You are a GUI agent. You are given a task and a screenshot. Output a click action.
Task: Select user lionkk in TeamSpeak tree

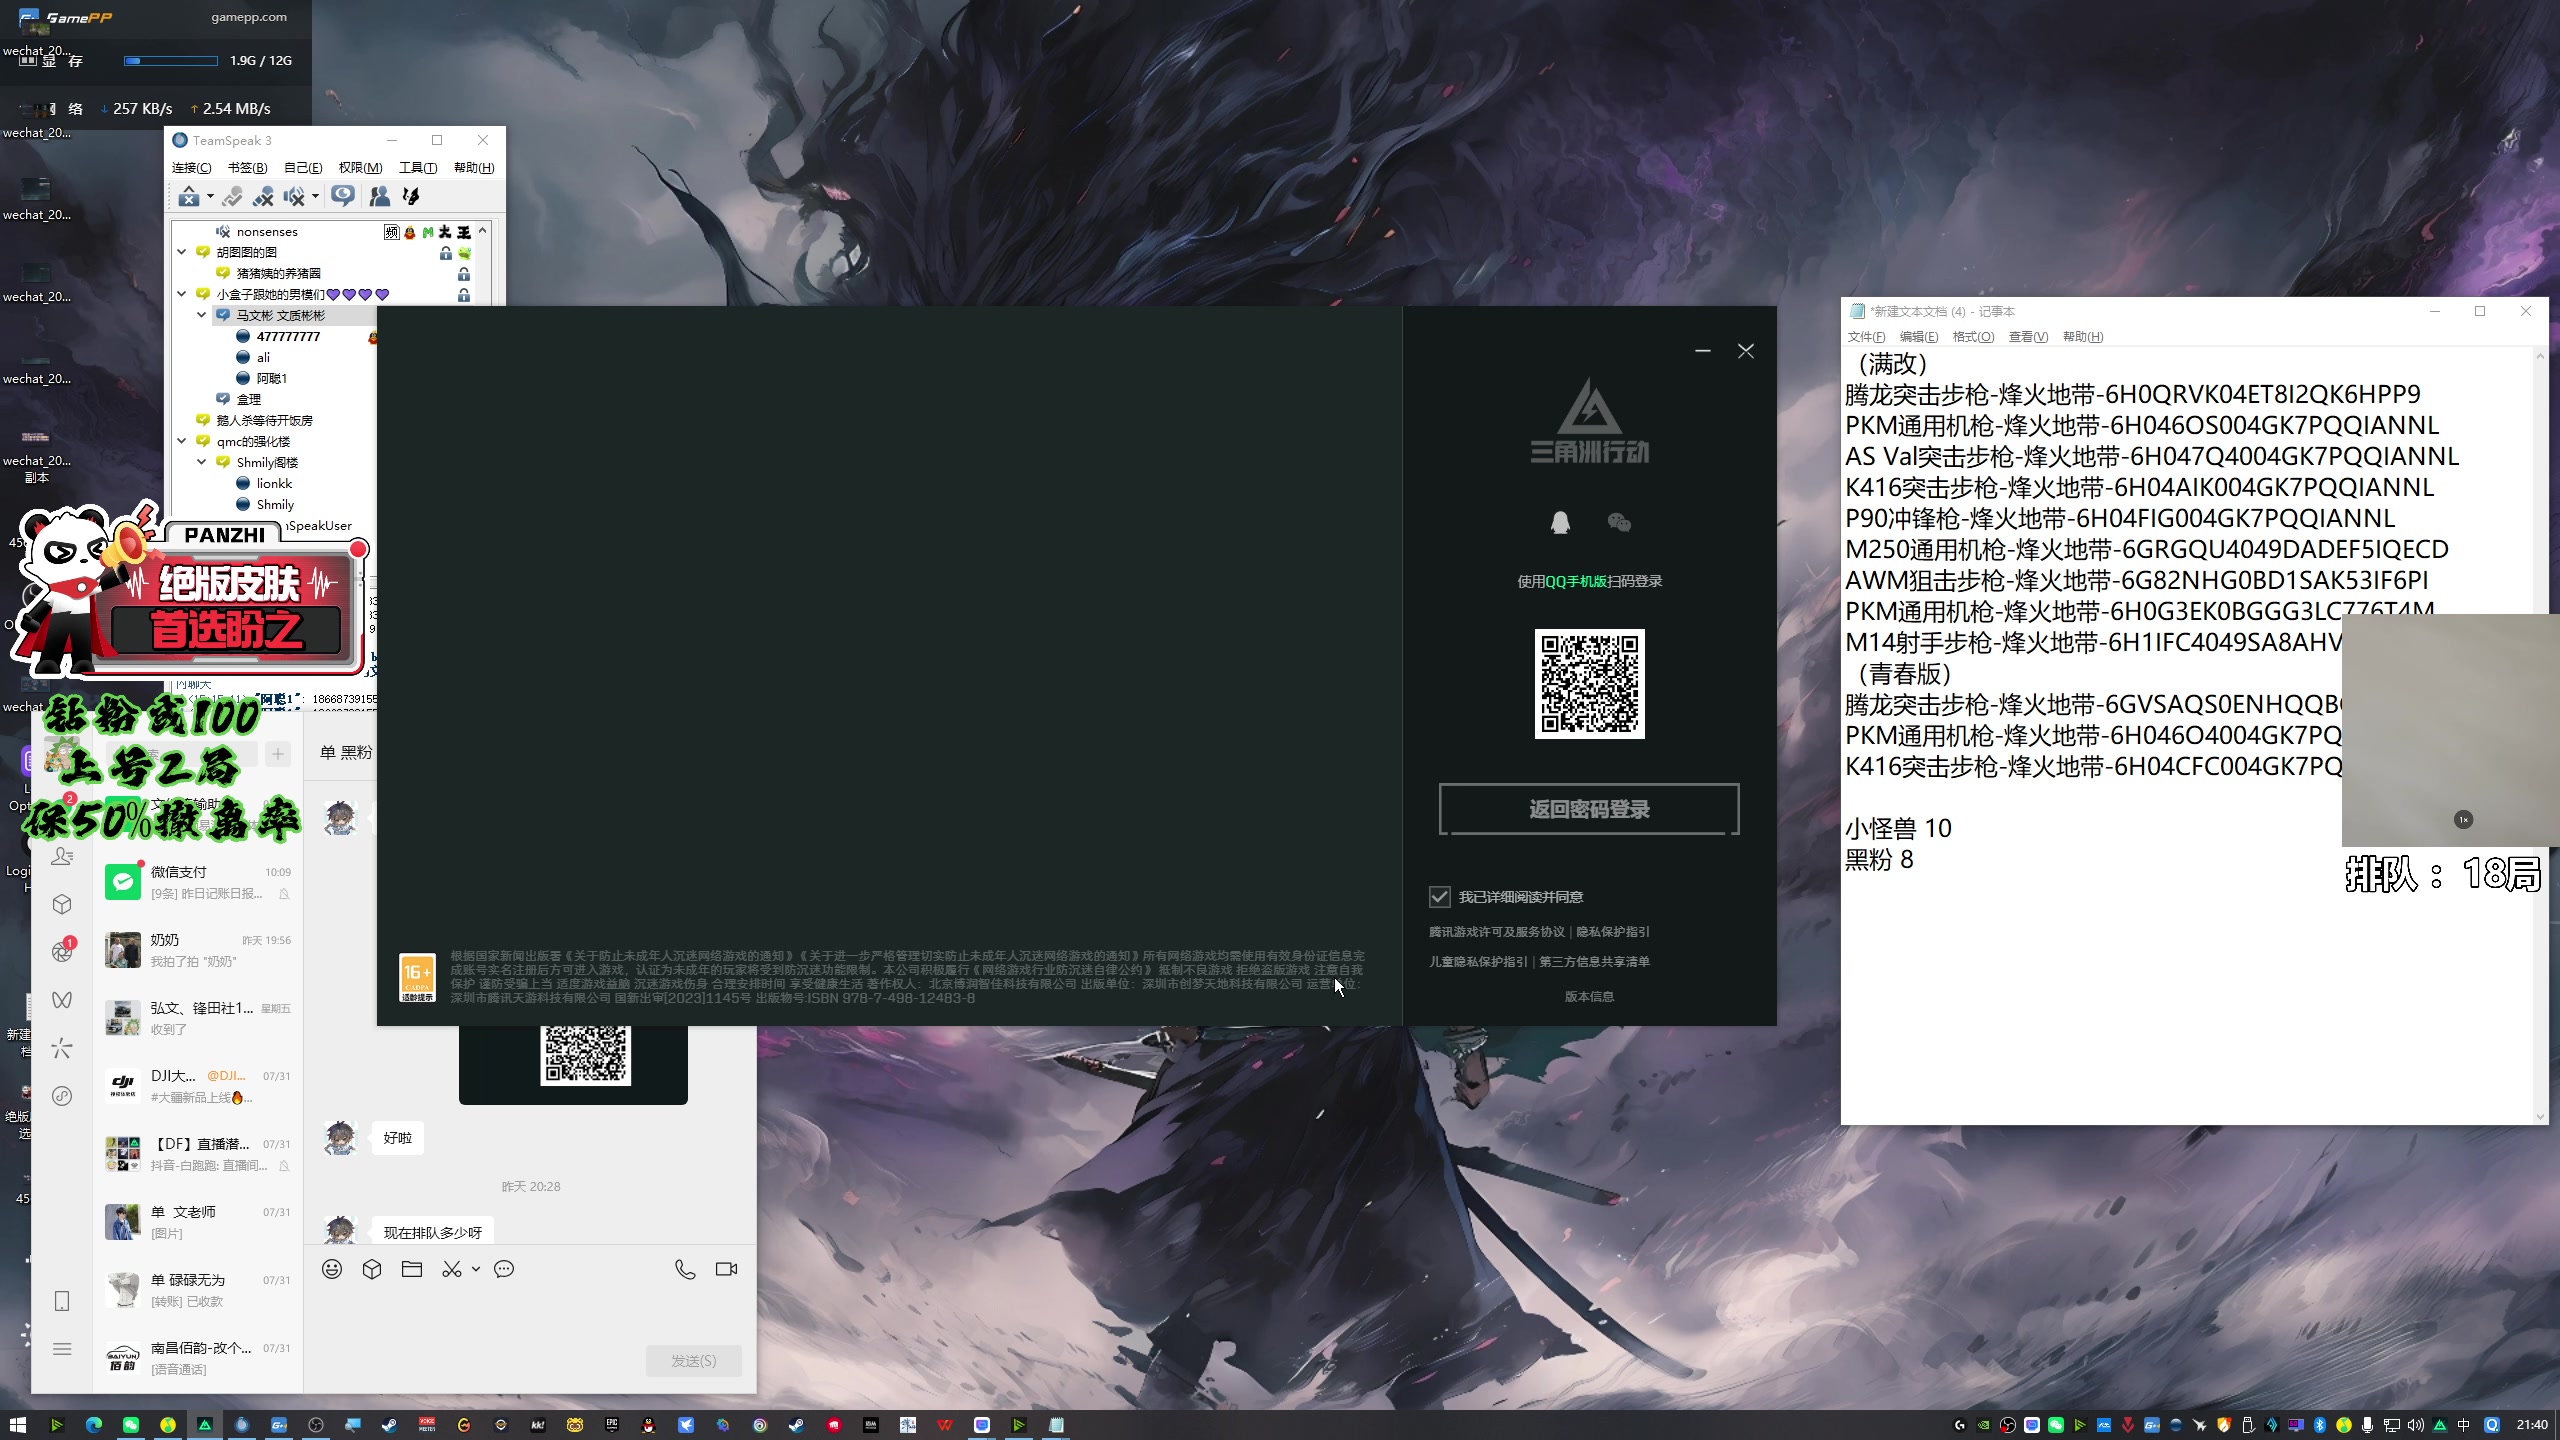click(x=274, y=483)
